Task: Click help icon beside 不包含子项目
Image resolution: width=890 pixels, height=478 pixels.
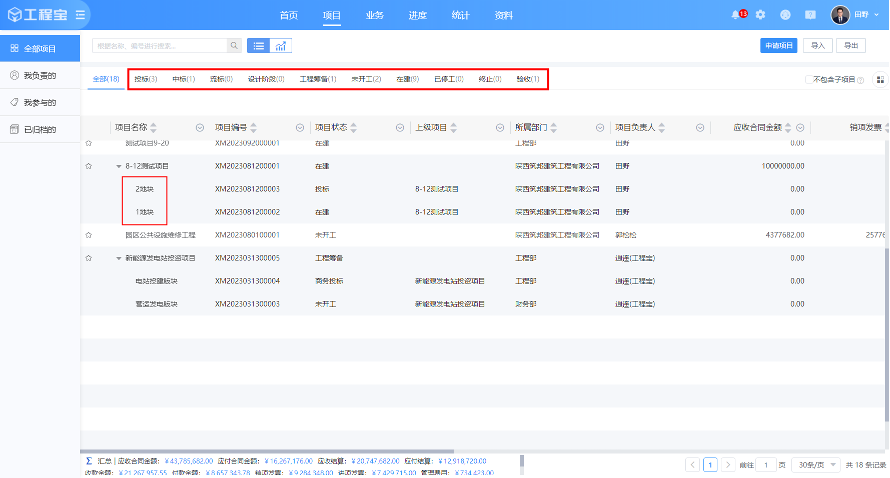Action: 860,80
